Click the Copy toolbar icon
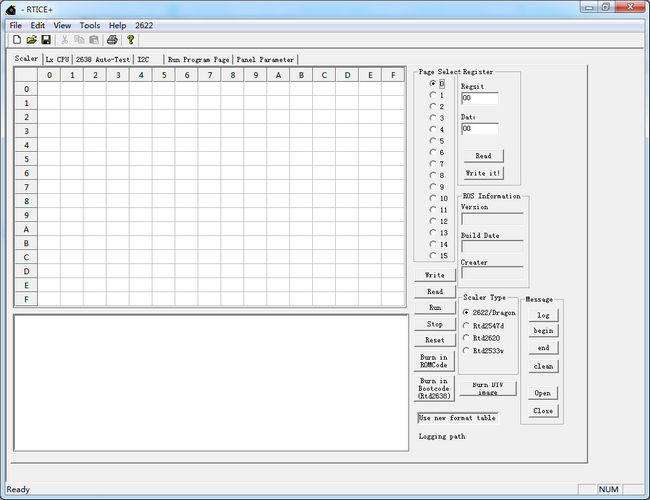Screen dimensions: 650x500 [79, 40]
